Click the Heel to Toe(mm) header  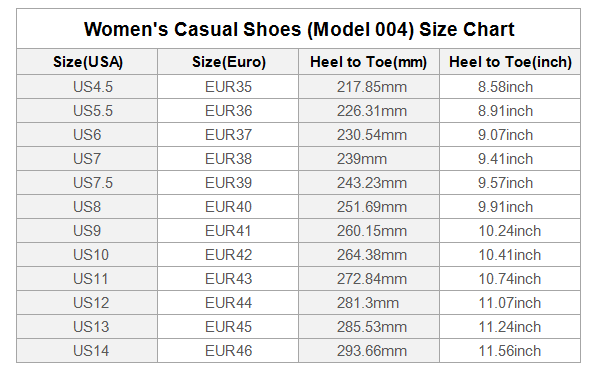pyautogui.click(x=369, y=62)
